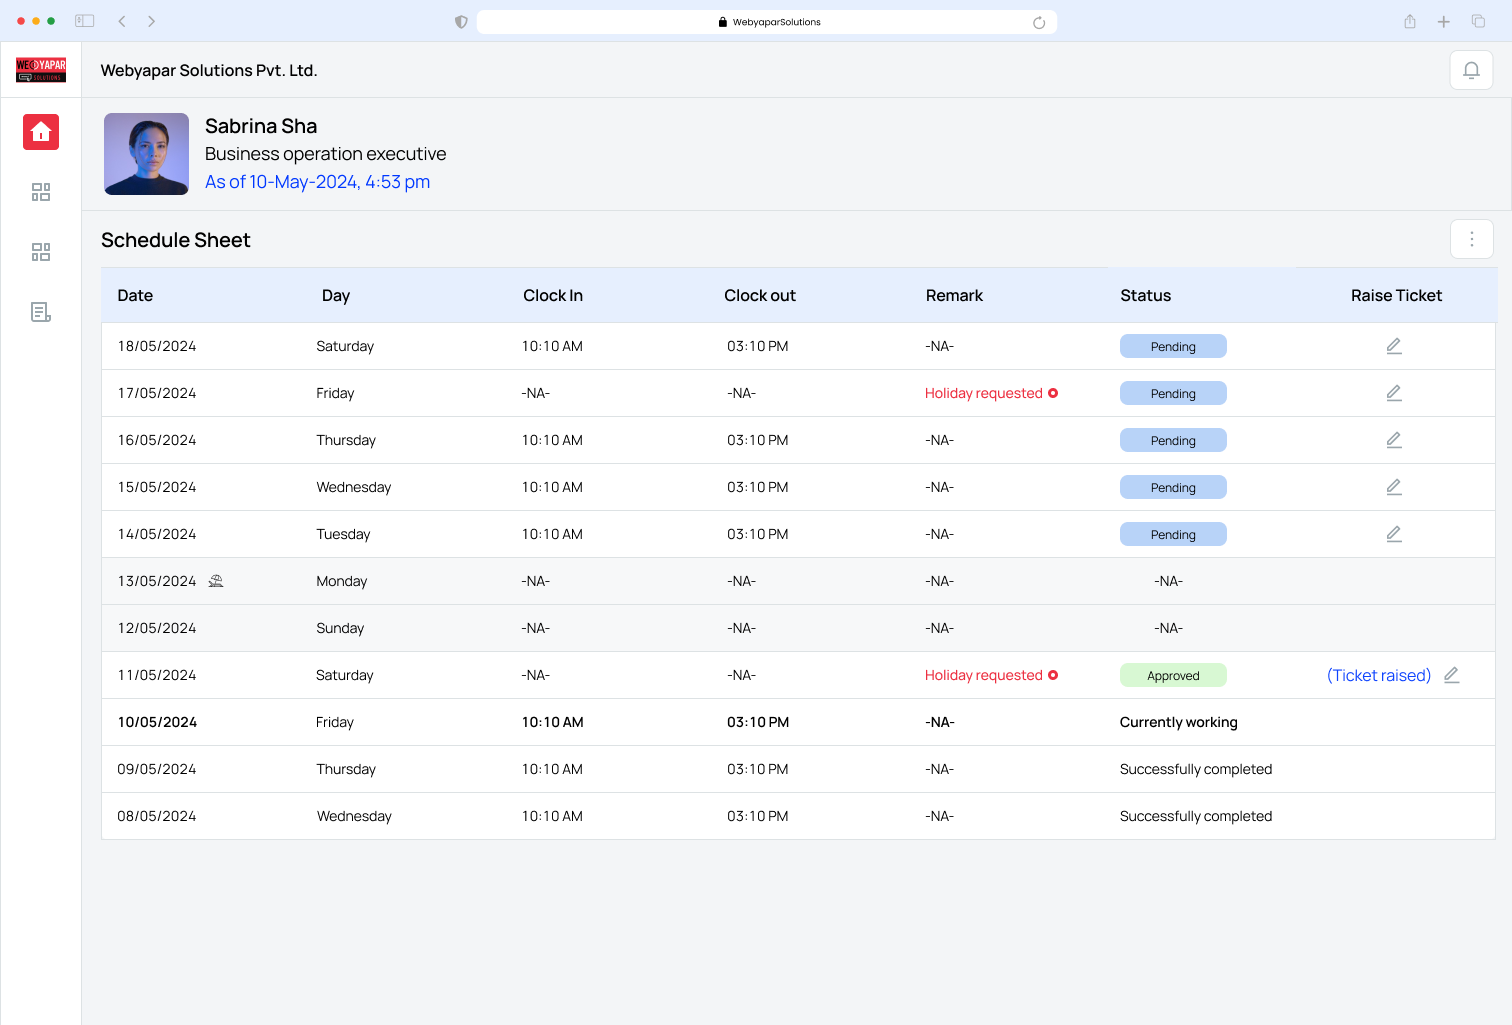This screenshot has width=1512, height=1025.
Task: Click the report document icon in sidebar
Action: point(41,313)
